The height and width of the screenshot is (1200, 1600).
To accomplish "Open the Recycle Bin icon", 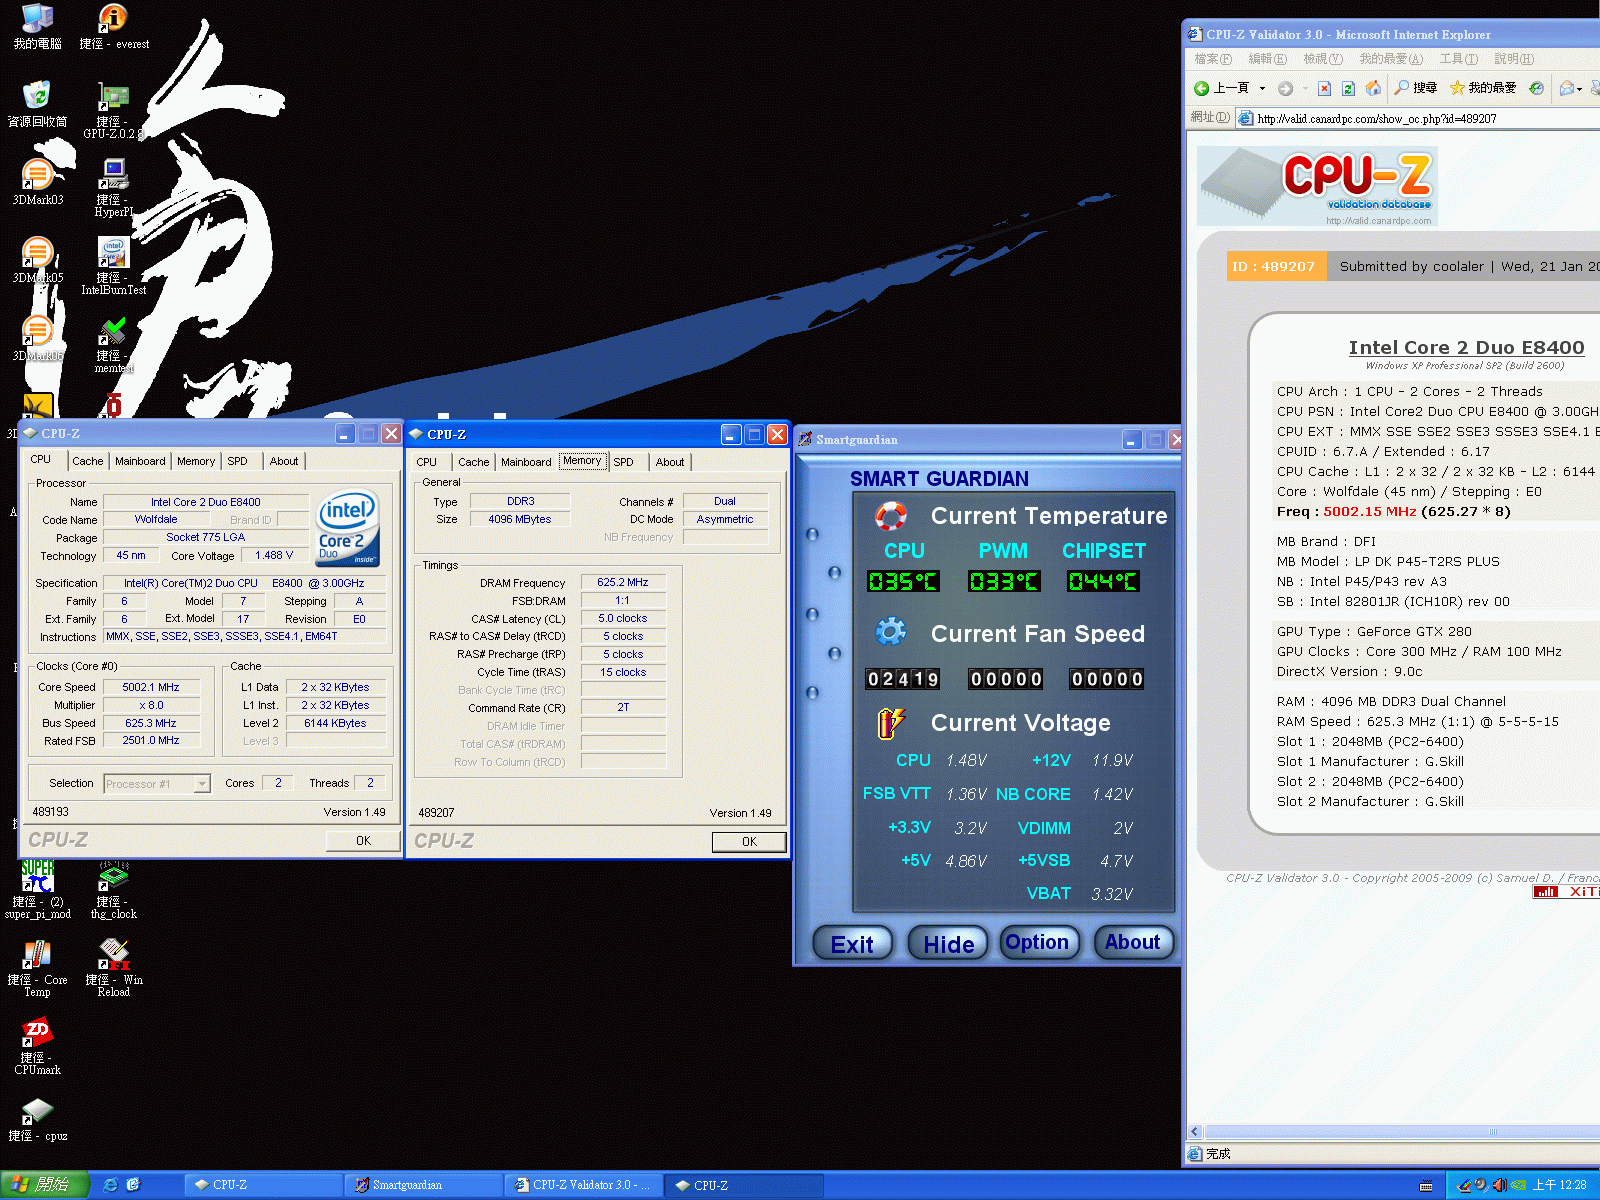I will pyautogui.click(x=37, y=104).
